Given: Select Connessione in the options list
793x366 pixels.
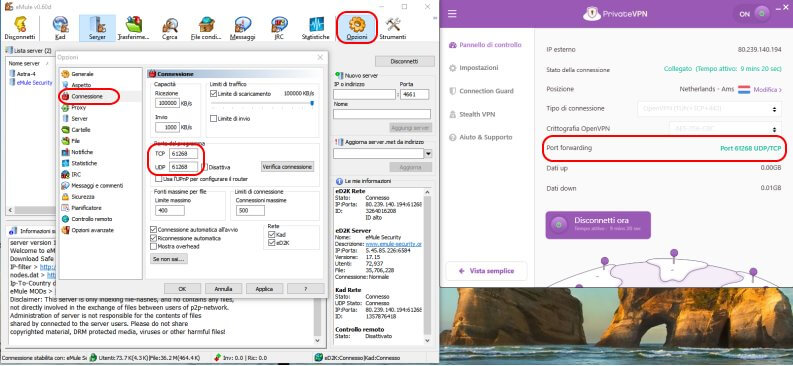Looking at the screenshot, I should pyautogui.click(x=86, y=96).
